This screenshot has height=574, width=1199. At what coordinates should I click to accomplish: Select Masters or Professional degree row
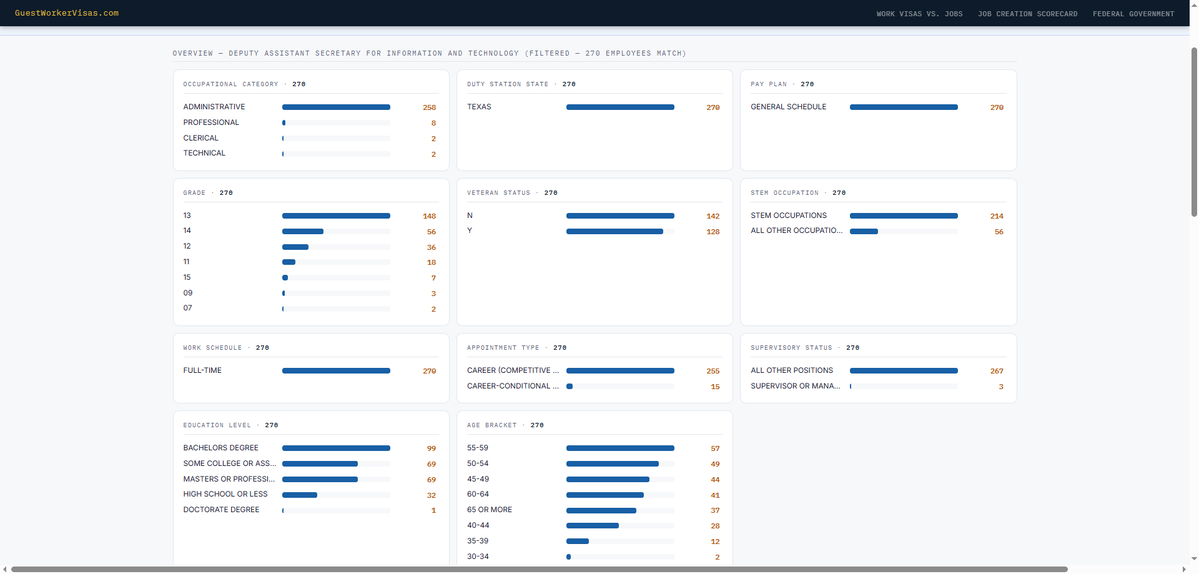click(x=311, y=479)
